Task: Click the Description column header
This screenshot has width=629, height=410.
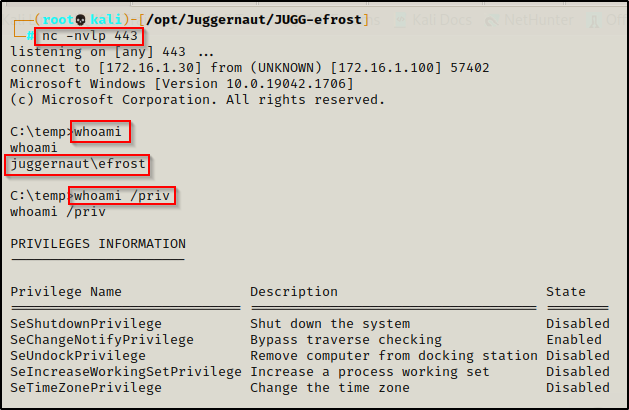Action: pyautogui.click(x=294, y=292)
